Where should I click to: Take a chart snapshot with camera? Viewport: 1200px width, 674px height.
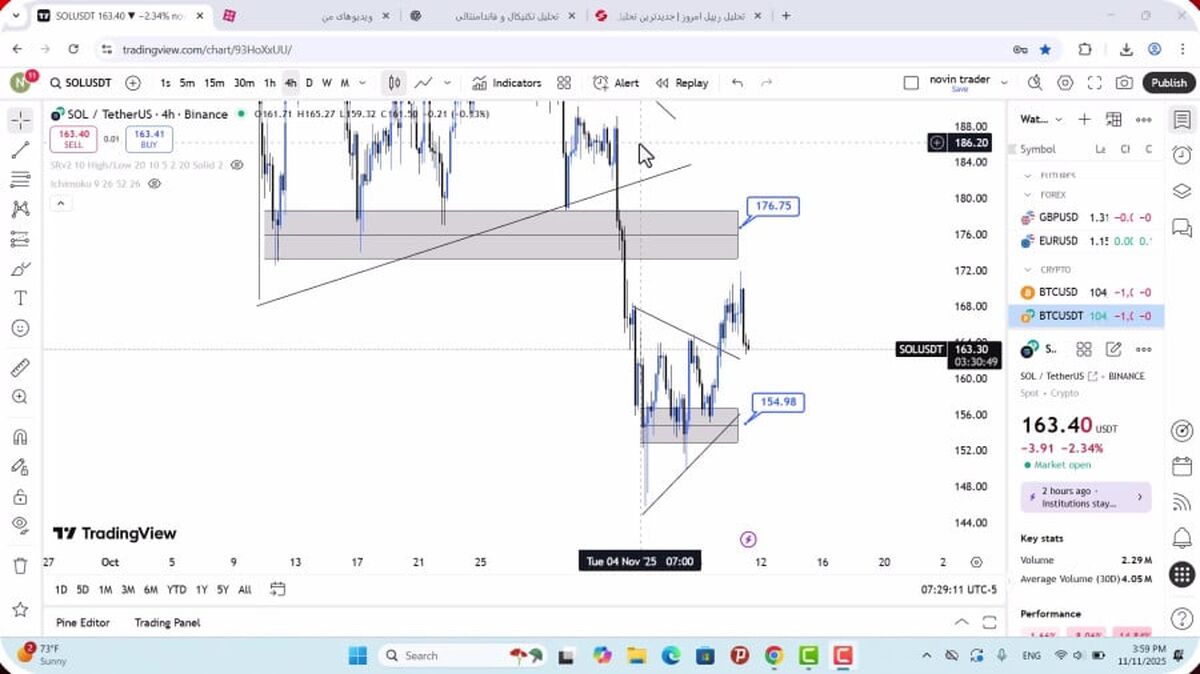tap(1125, 83)
